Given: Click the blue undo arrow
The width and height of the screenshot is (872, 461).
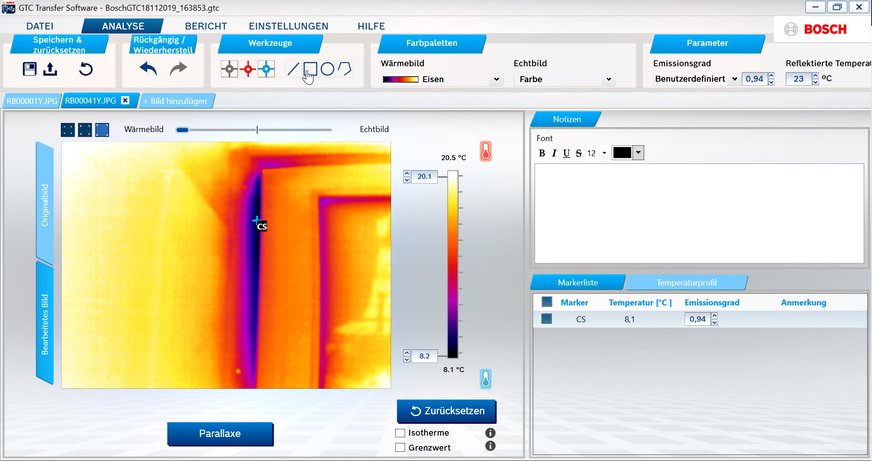Looking at the screenshot, I should [x=148, y=69].
